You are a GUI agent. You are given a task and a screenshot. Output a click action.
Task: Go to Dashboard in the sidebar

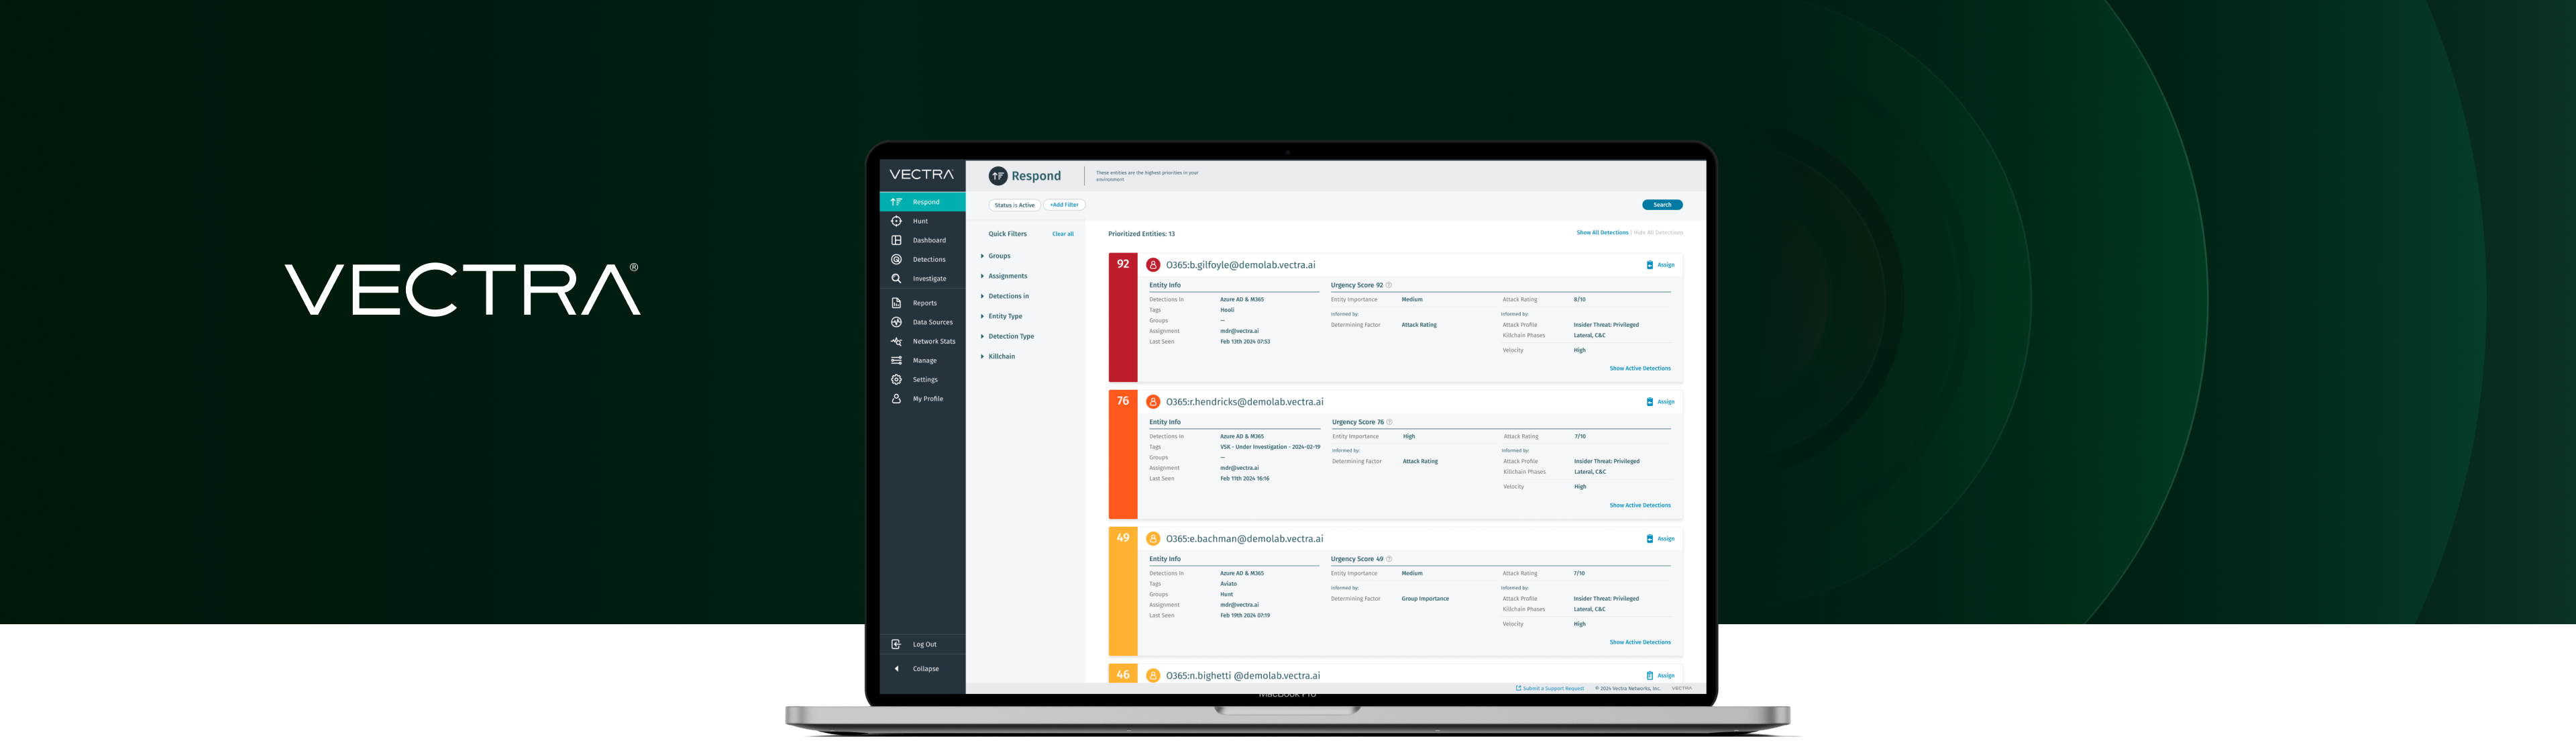point(922,240)
